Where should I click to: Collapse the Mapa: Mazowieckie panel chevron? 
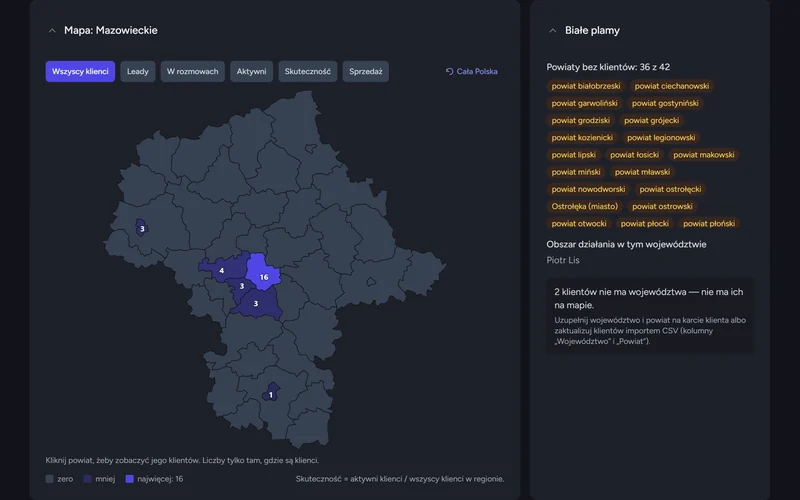52,31
